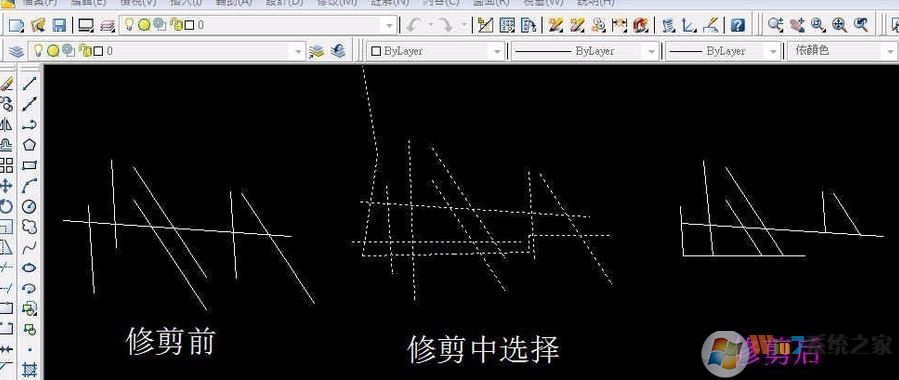899x380 pixels.
Task: Click the Properties palette icon after Redo
Action: 486,25
